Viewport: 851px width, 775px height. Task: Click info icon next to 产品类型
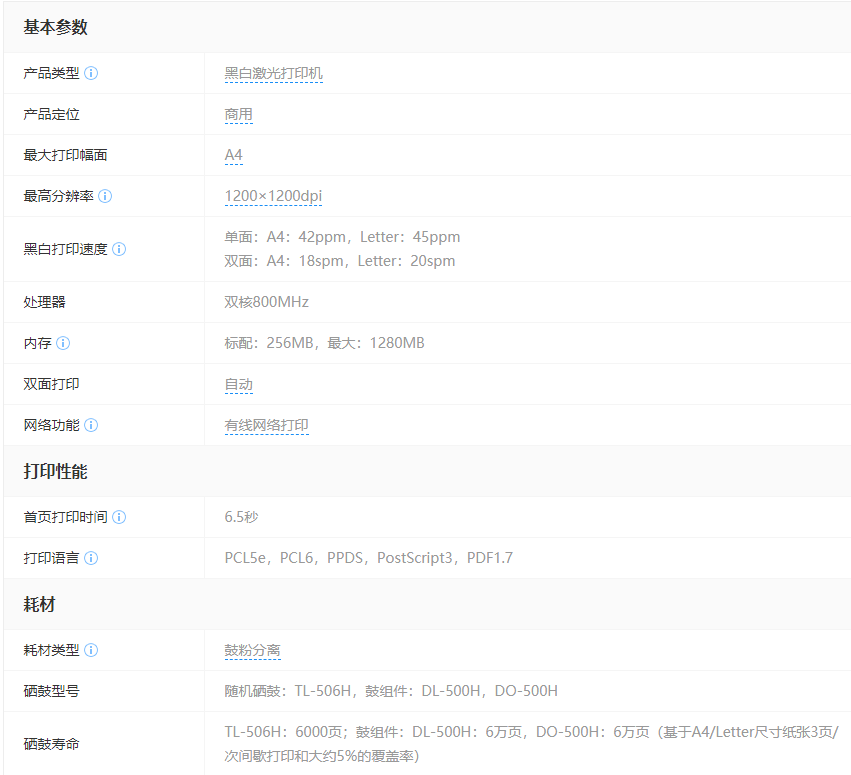click(x=91, y=74)
